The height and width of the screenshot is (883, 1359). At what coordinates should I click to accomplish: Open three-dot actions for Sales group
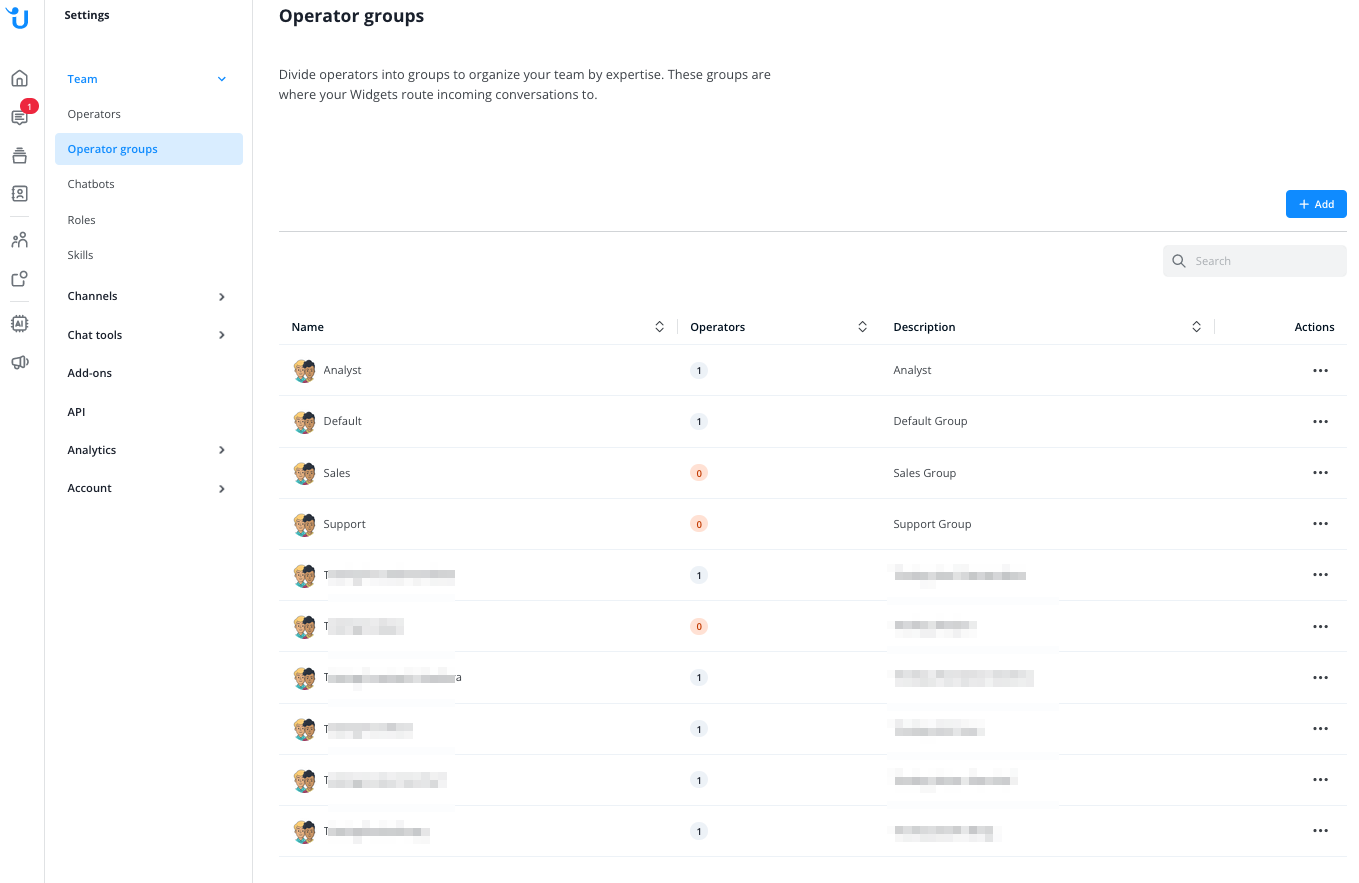1320,473
